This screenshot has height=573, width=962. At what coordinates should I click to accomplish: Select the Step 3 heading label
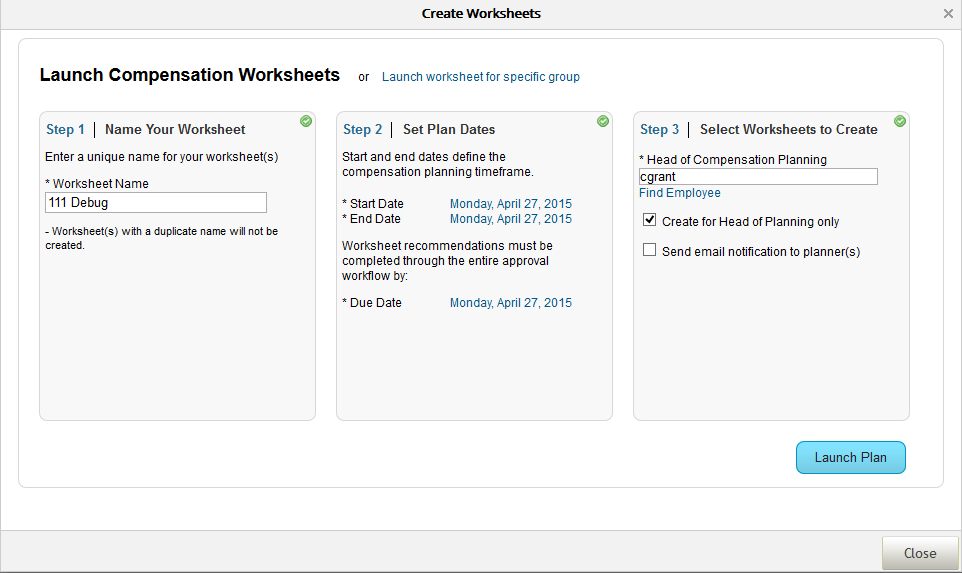click(660, 129)
